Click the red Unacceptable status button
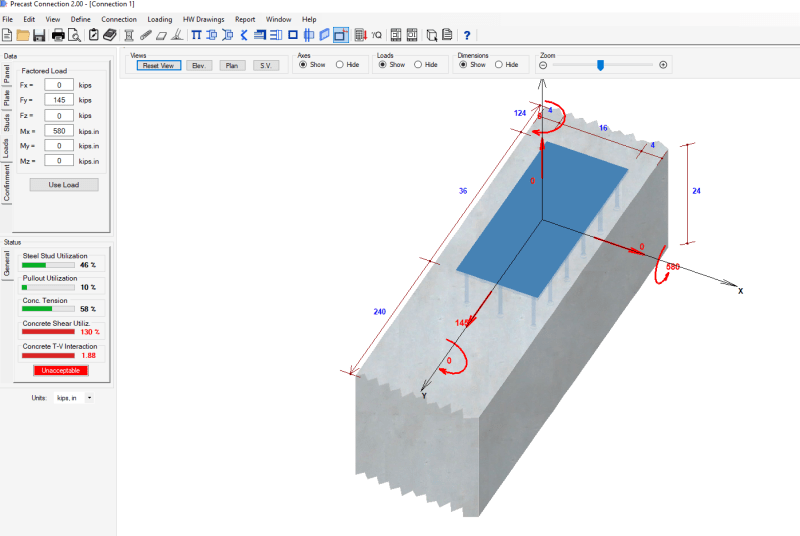 coord(61,370)
